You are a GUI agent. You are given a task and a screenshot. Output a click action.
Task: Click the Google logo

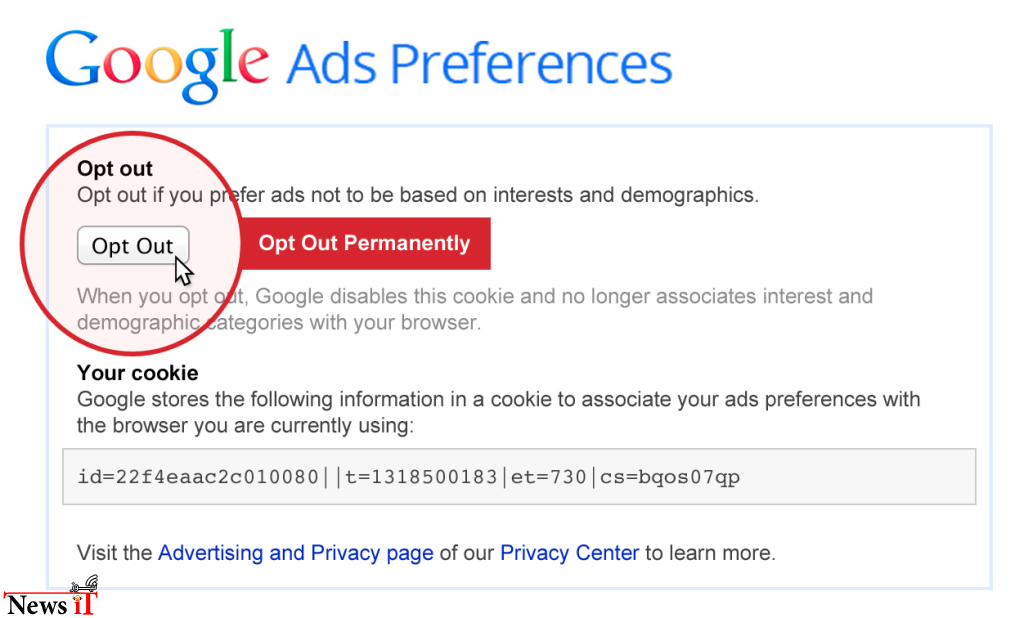coord(157,65)
